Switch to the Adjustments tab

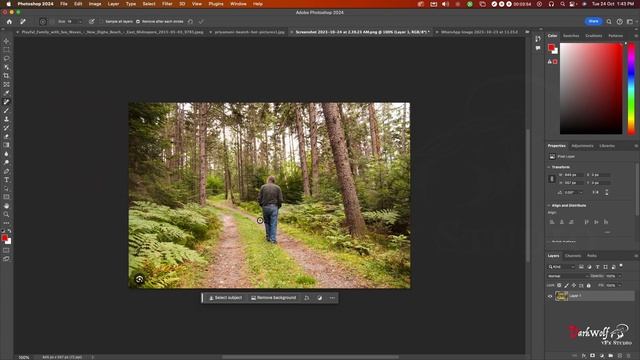click(582, 146)
